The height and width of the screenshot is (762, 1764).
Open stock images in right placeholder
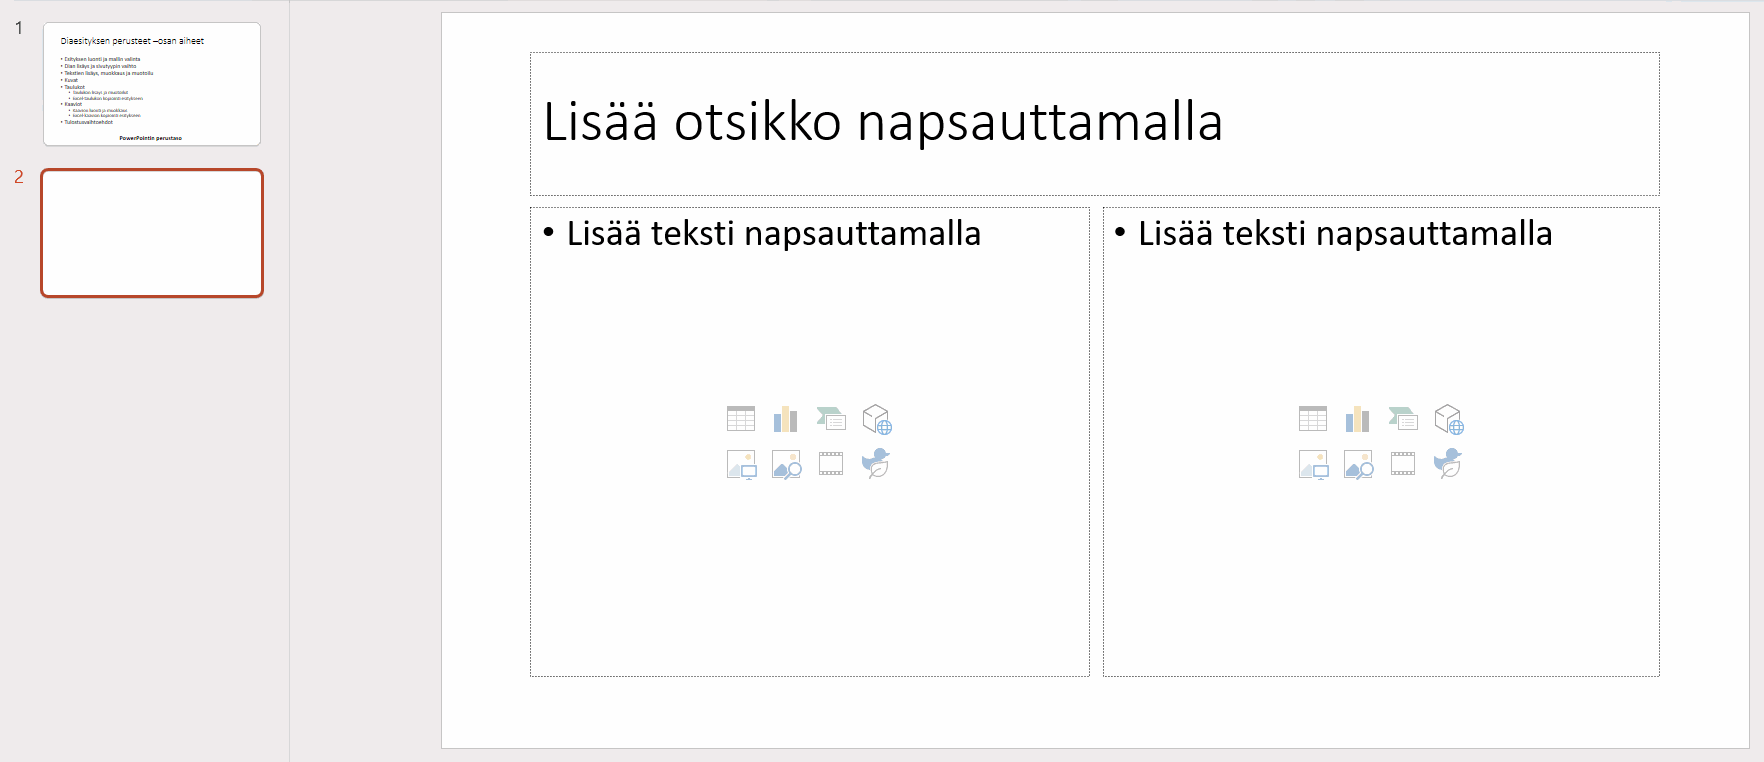(x=1359, y=465)
